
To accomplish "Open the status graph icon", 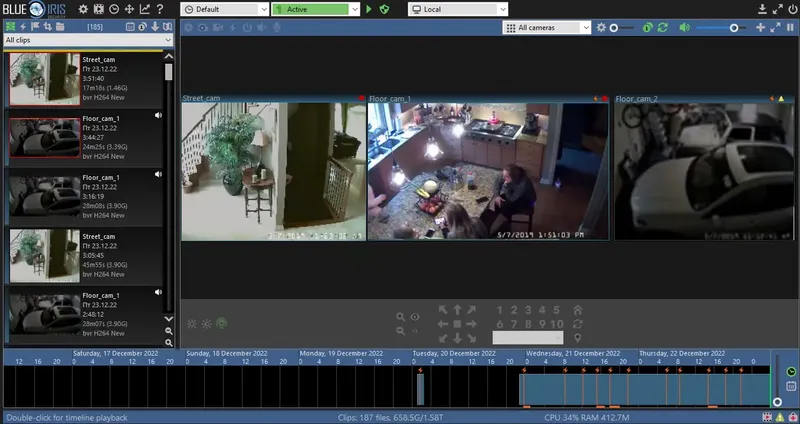I will coord(145,9).
